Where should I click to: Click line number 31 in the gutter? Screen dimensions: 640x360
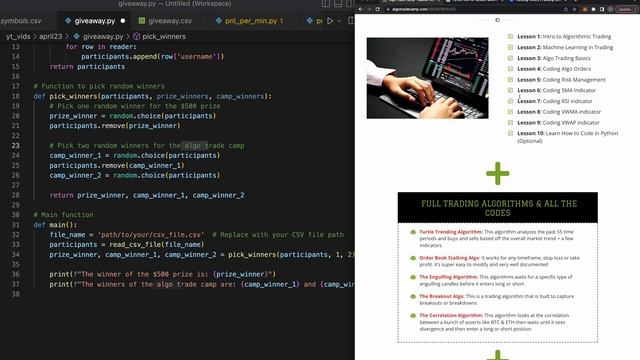click(16, 225)
